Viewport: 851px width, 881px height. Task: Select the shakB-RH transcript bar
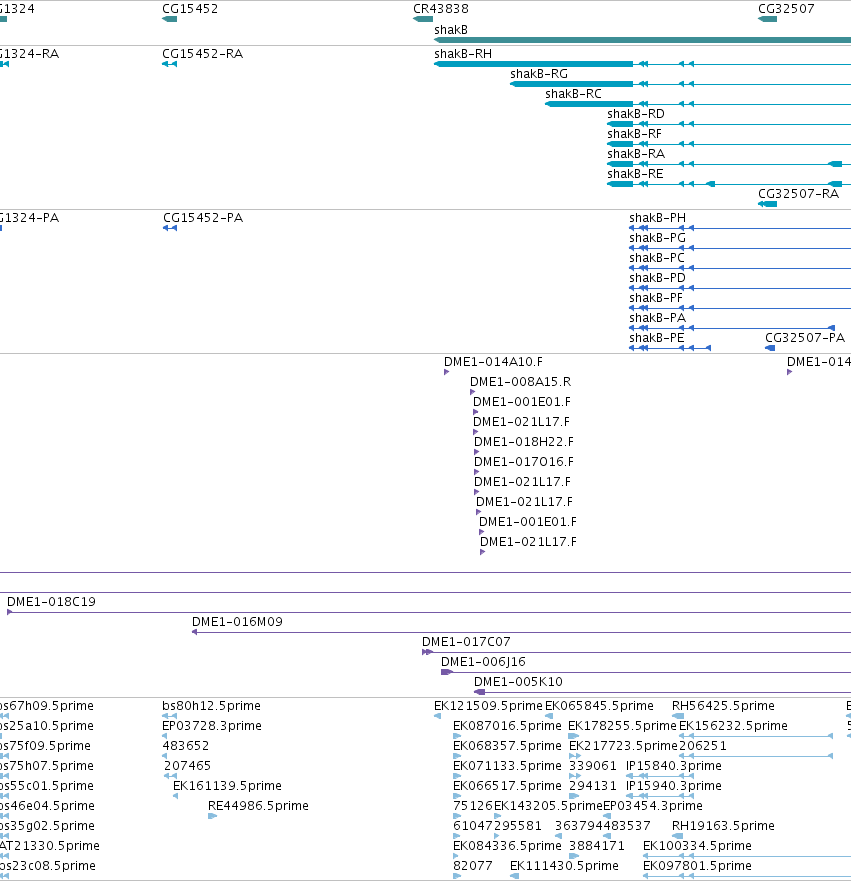534,64
